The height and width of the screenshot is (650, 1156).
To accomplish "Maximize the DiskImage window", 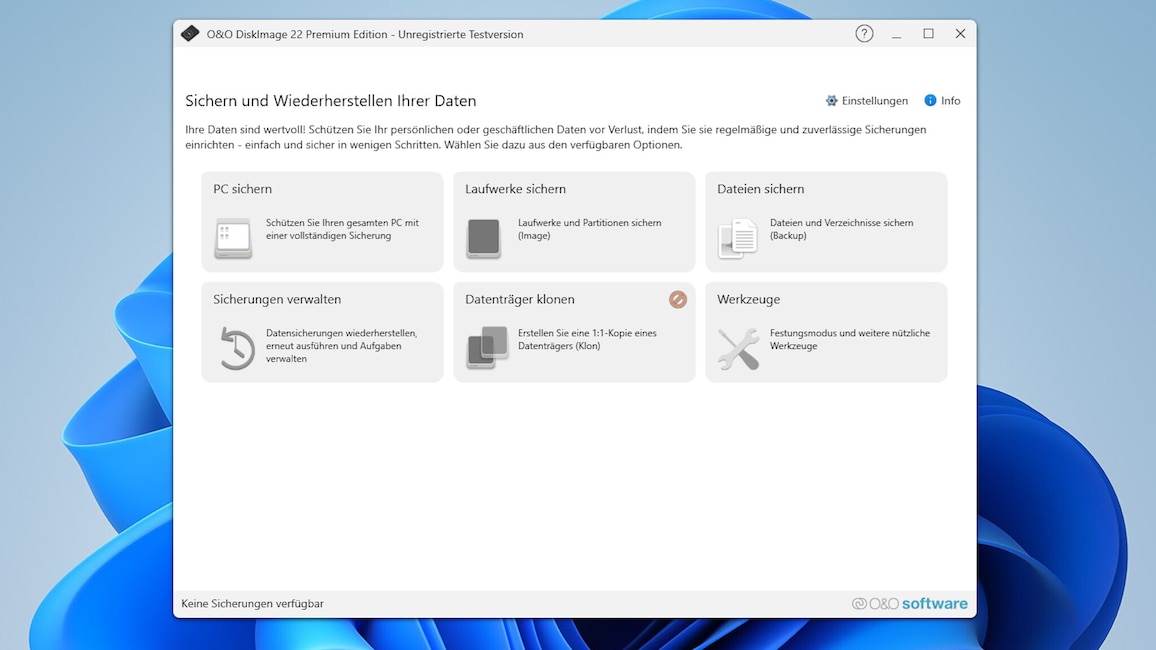I will (x=928, y=34).
